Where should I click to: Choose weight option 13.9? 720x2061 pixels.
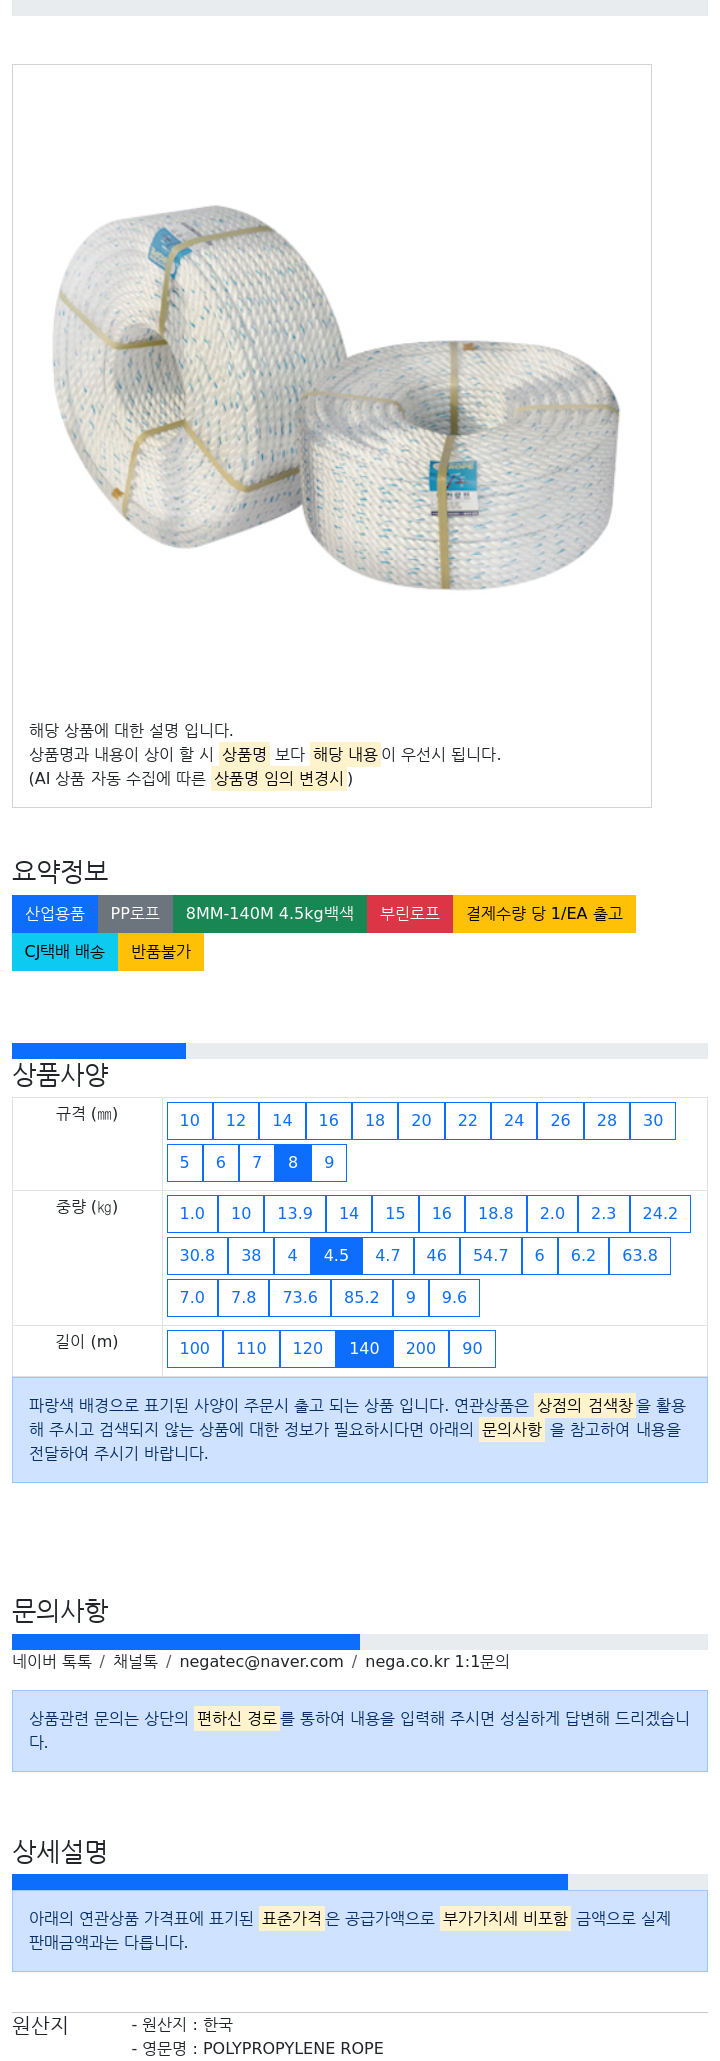[295, 1214]
